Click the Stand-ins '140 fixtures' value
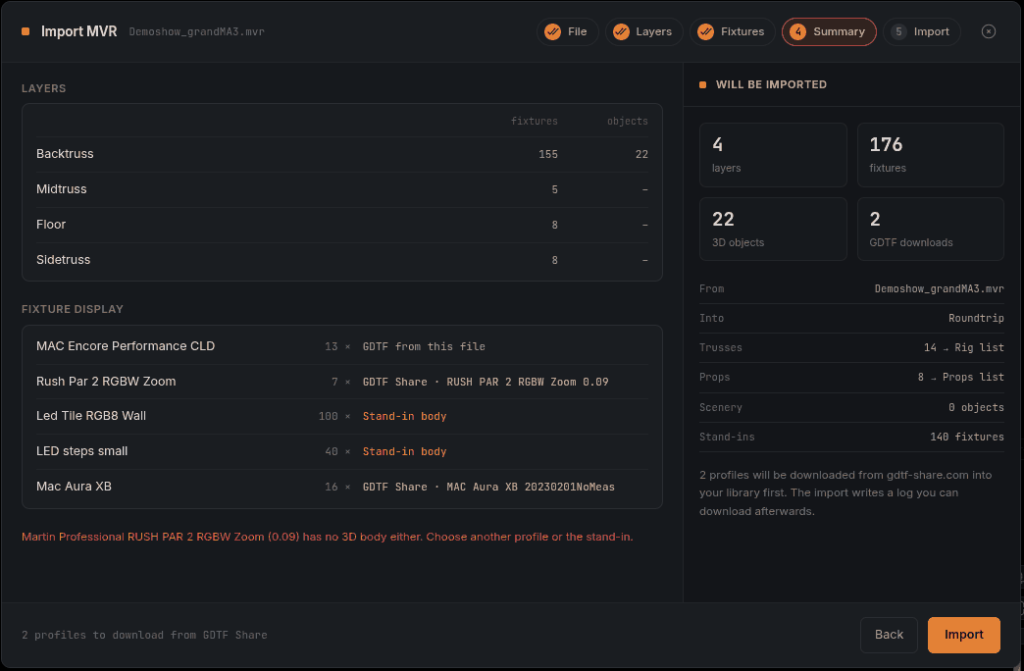The width and height of the screenshot is (1024, 671). [x=967, y=436]
